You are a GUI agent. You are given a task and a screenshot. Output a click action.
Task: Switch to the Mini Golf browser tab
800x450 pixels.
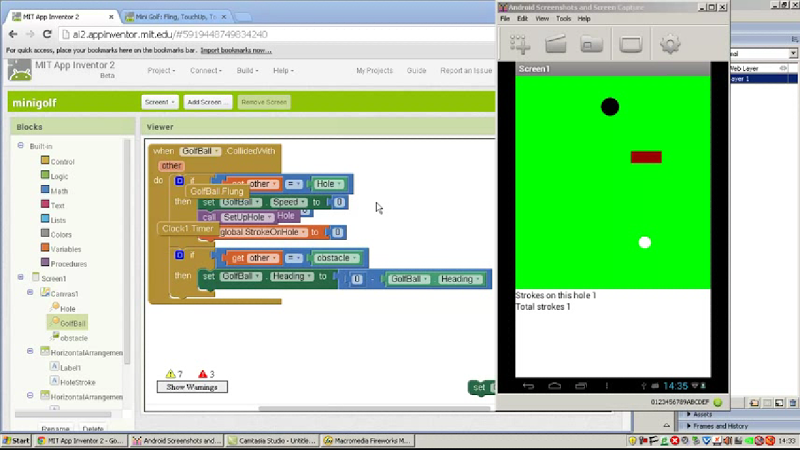point(176,17)
